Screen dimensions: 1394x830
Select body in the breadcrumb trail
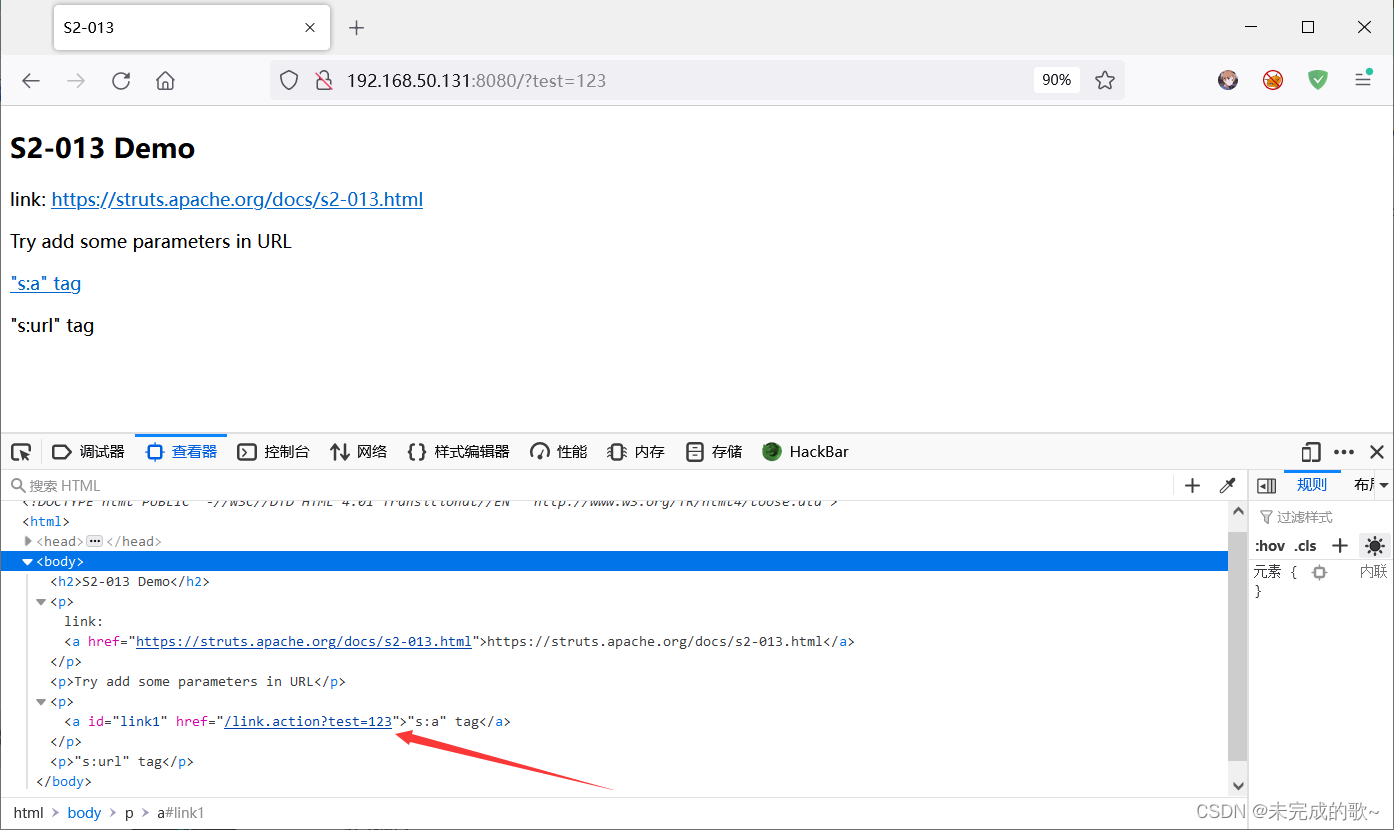click(x=84, y=813)
